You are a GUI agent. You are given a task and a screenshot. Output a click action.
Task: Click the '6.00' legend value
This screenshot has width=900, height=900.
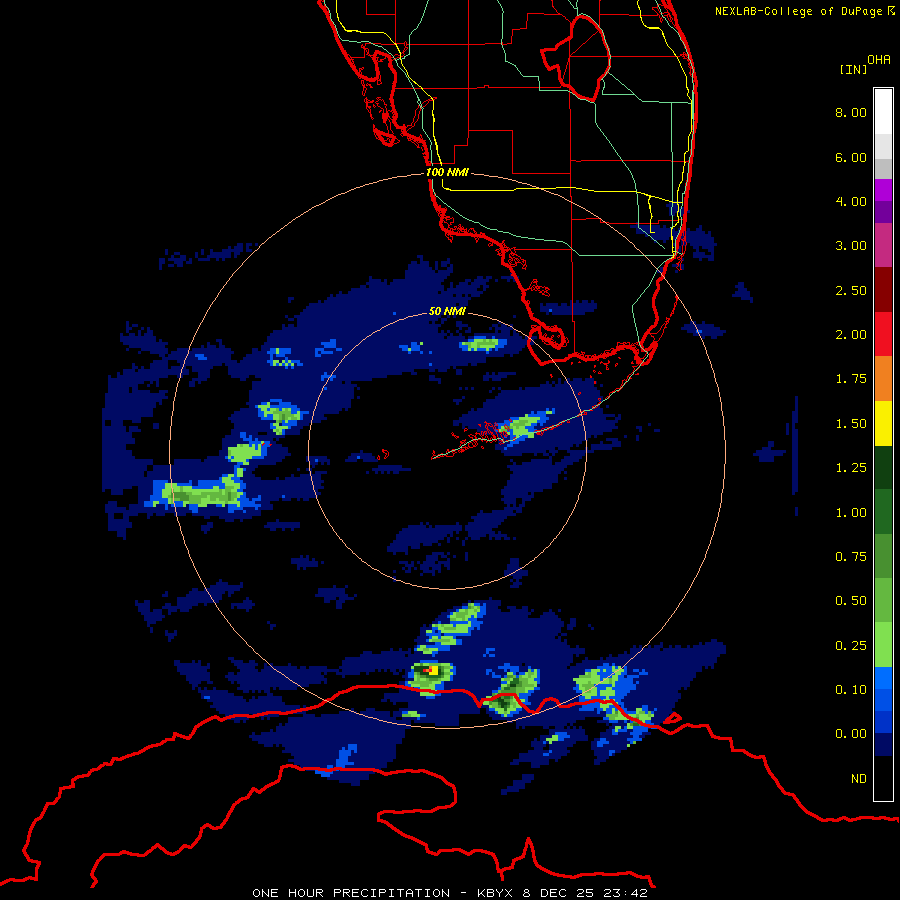point(851,157)
